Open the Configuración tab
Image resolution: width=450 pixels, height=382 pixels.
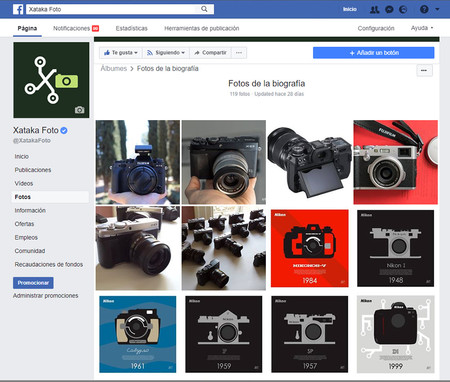(x=376, y=28)
